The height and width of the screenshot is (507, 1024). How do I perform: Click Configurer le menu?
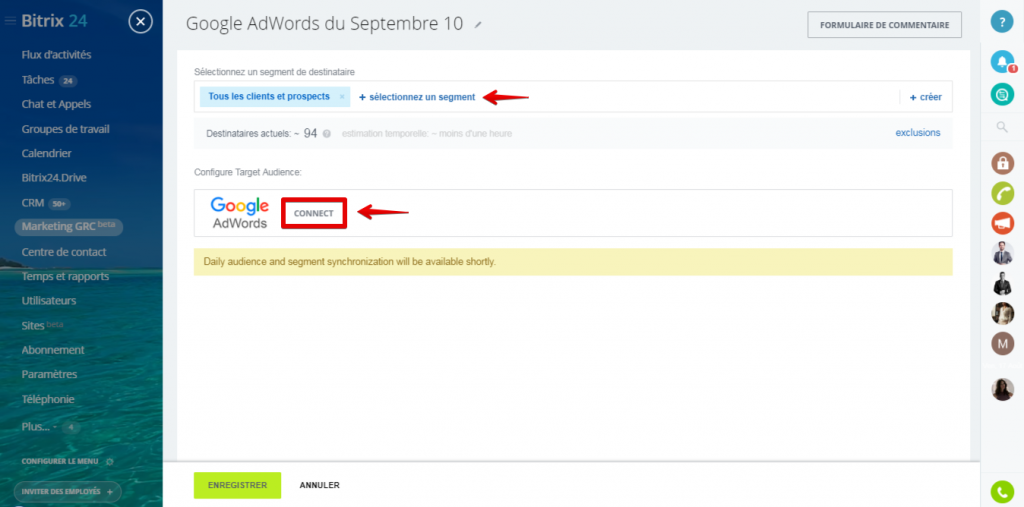(59, 461)
